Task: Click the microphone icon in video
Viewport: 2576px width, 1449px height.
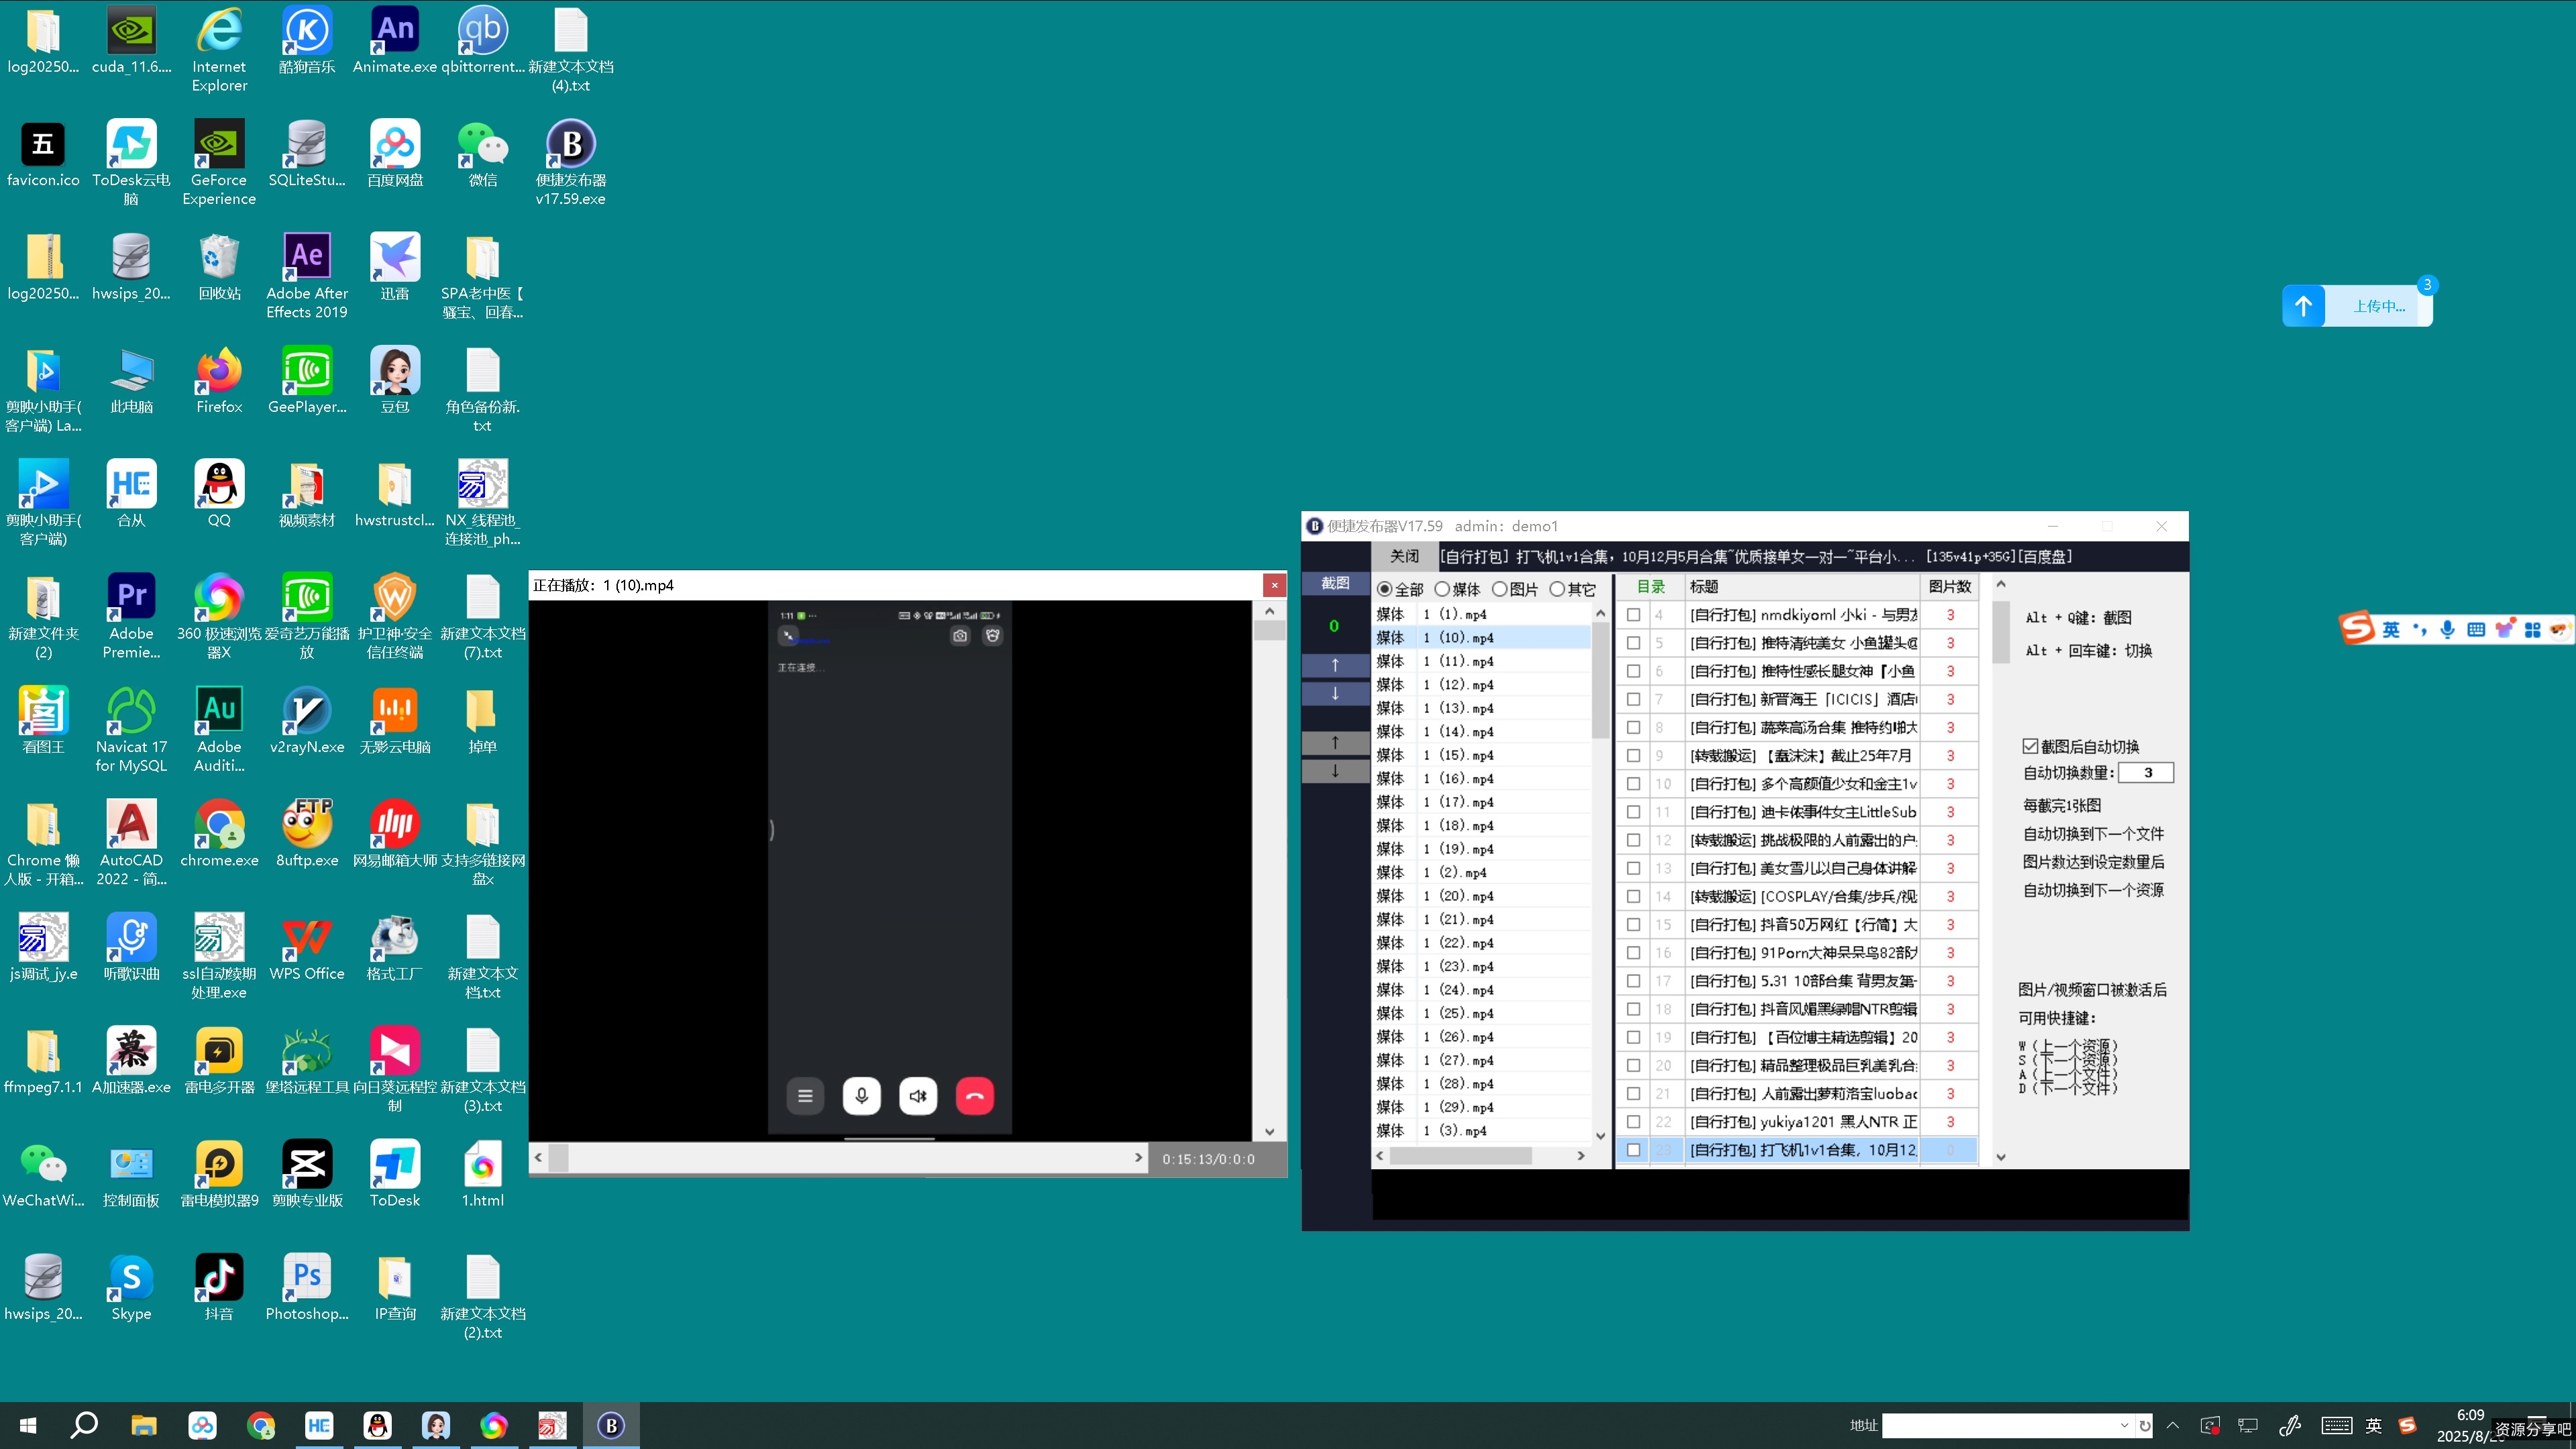Action: click(x=861, y=1096)
